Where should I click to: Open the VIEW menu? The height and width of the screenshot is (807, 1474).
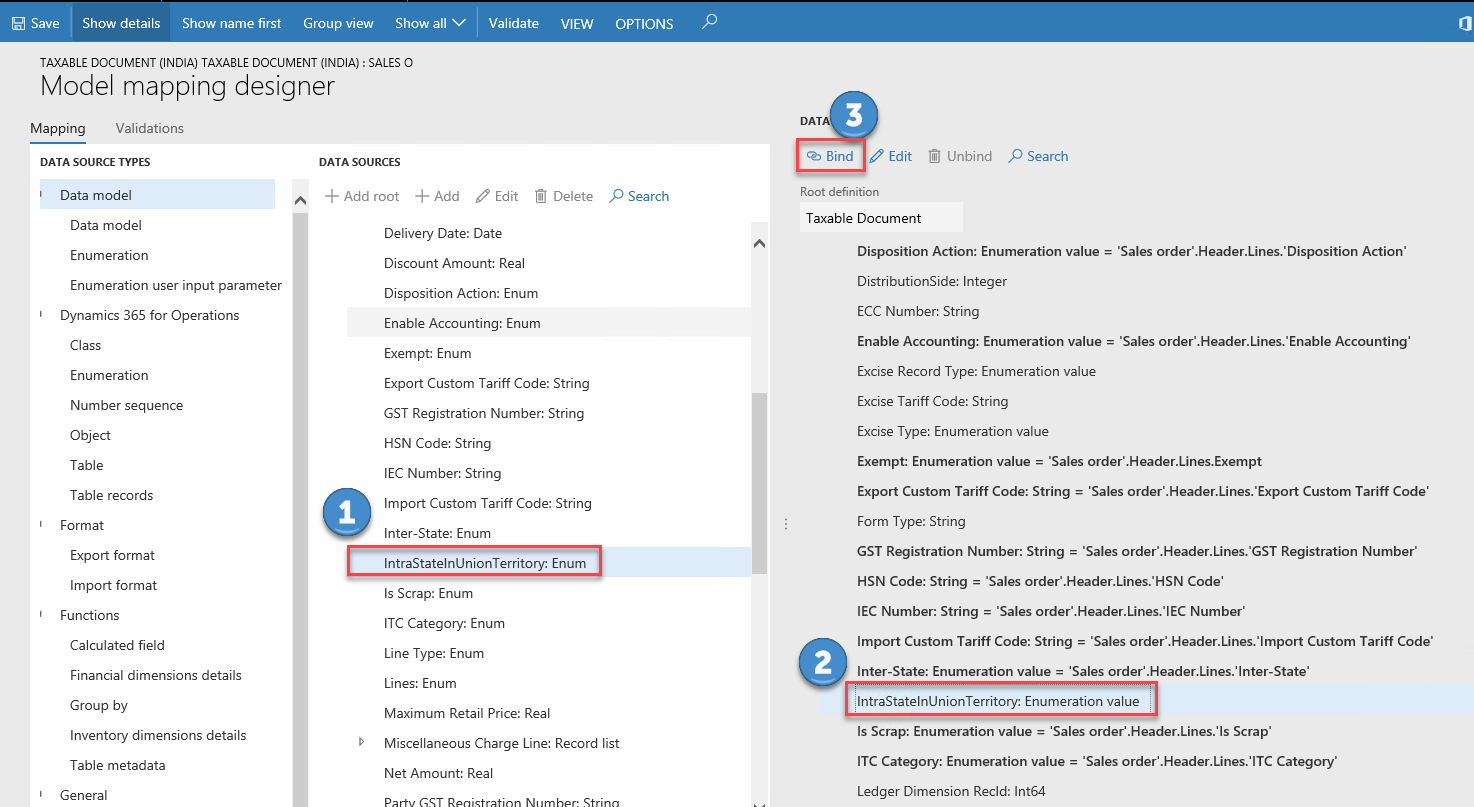(x=577, y=23)
